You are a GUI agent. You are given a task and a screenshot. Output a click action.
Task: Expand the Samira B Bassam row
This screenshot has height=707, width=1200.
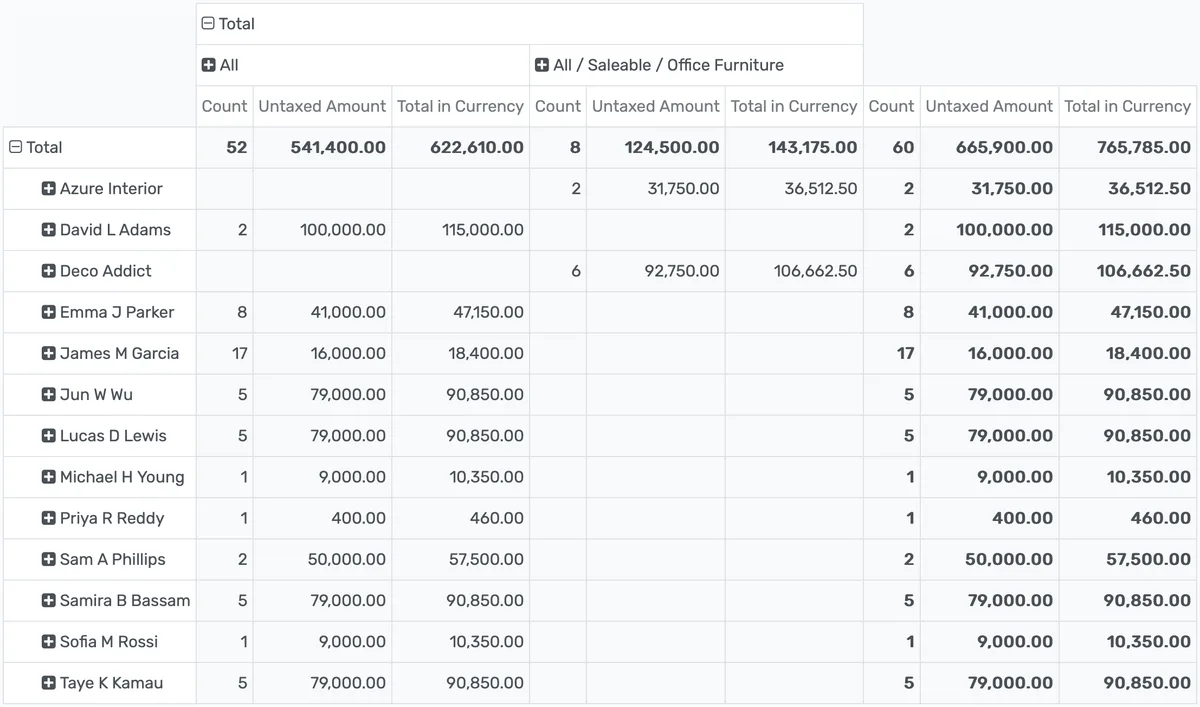coord(47,600)
